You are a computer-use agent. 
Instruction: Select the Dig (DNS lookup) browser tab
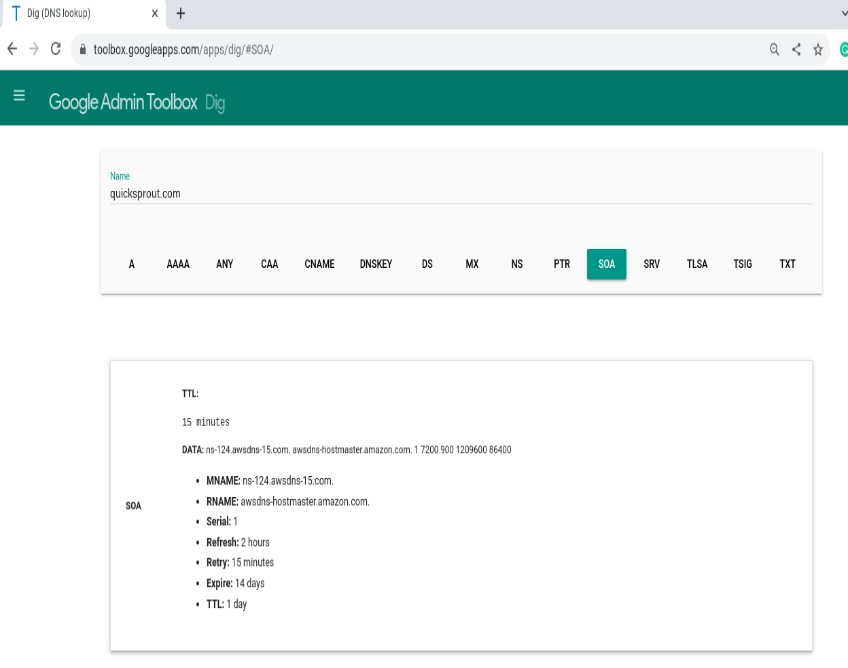click(84, 14)
